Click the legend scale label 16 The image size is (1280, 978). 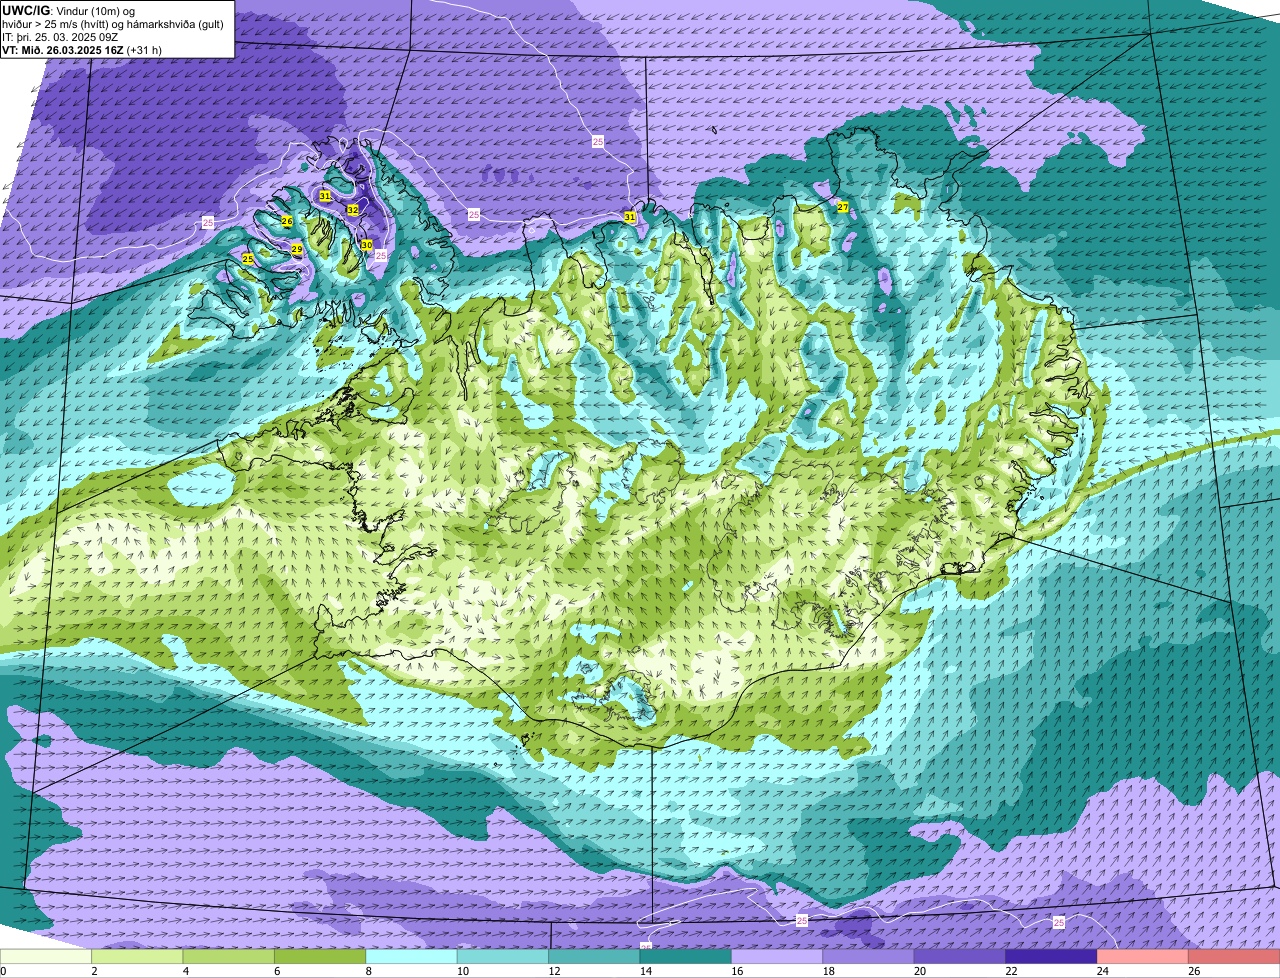click(x=738, y=970)
